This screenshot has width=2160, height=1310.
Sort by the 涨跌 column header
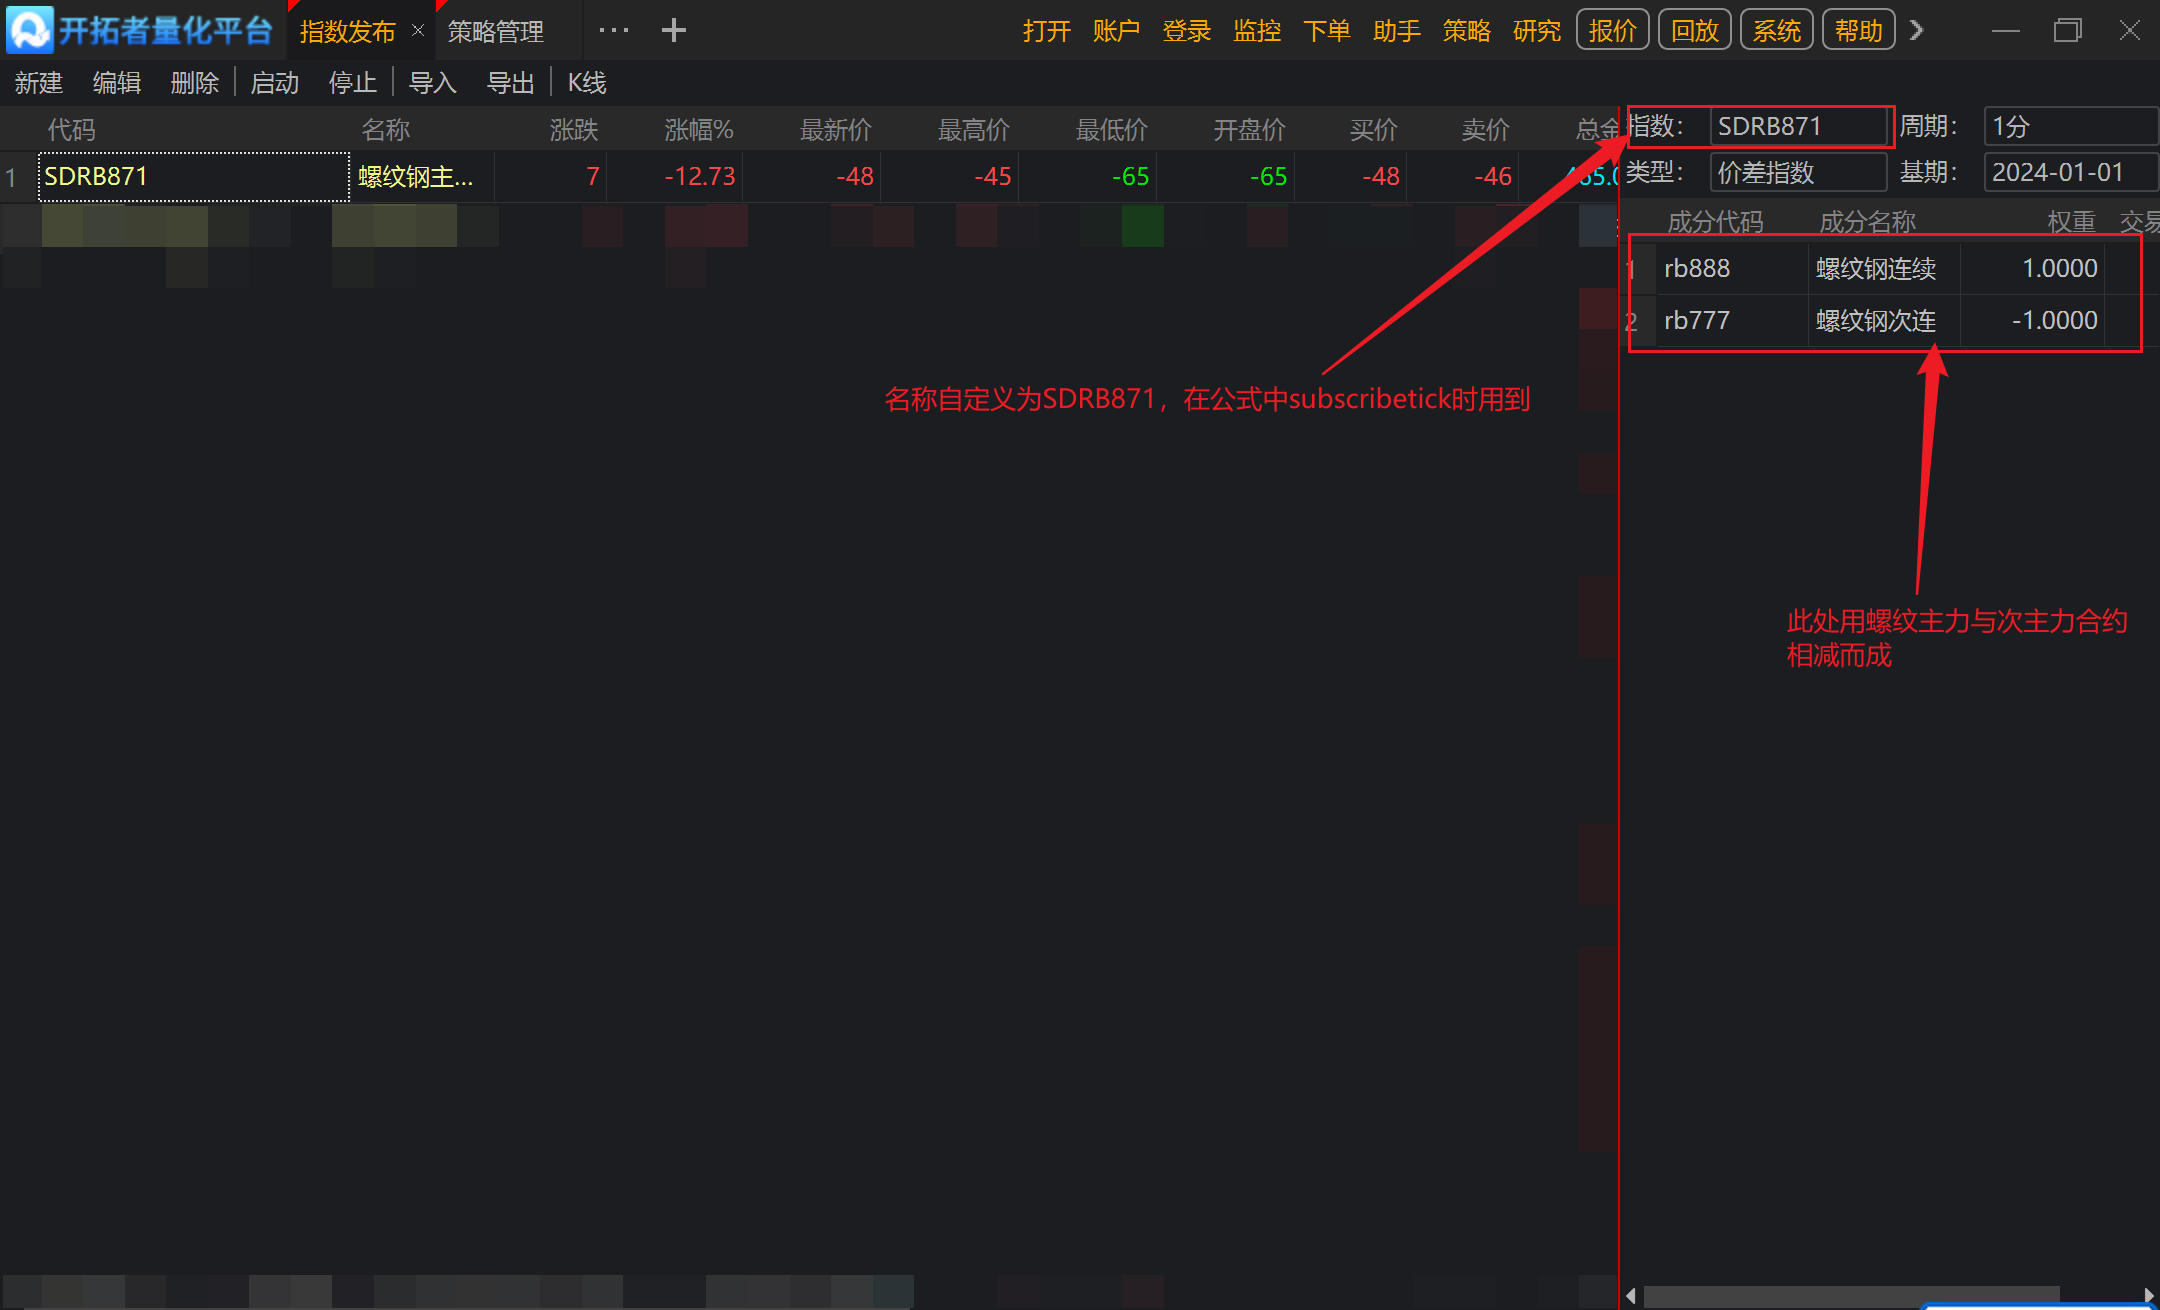(574, 130)
